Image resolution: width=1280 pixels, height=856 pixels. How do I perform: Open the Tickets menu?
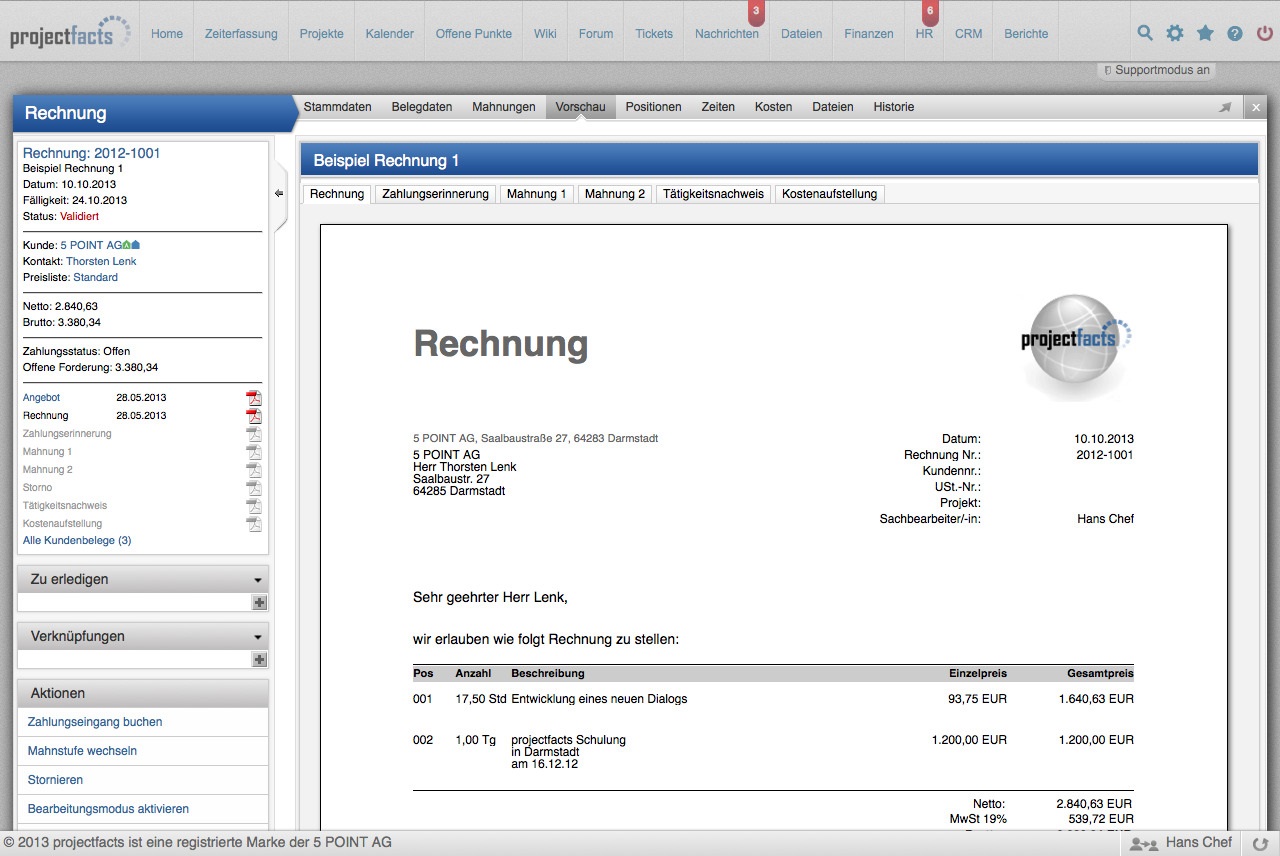pyautogui.click(x=654, y=33)
